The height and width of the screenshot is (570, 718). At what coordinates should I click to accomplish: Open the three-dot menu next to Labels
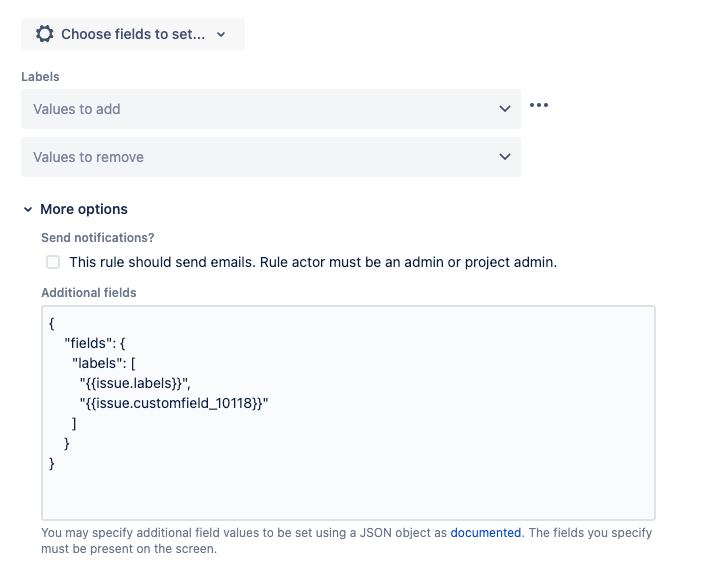click(538, 105)
